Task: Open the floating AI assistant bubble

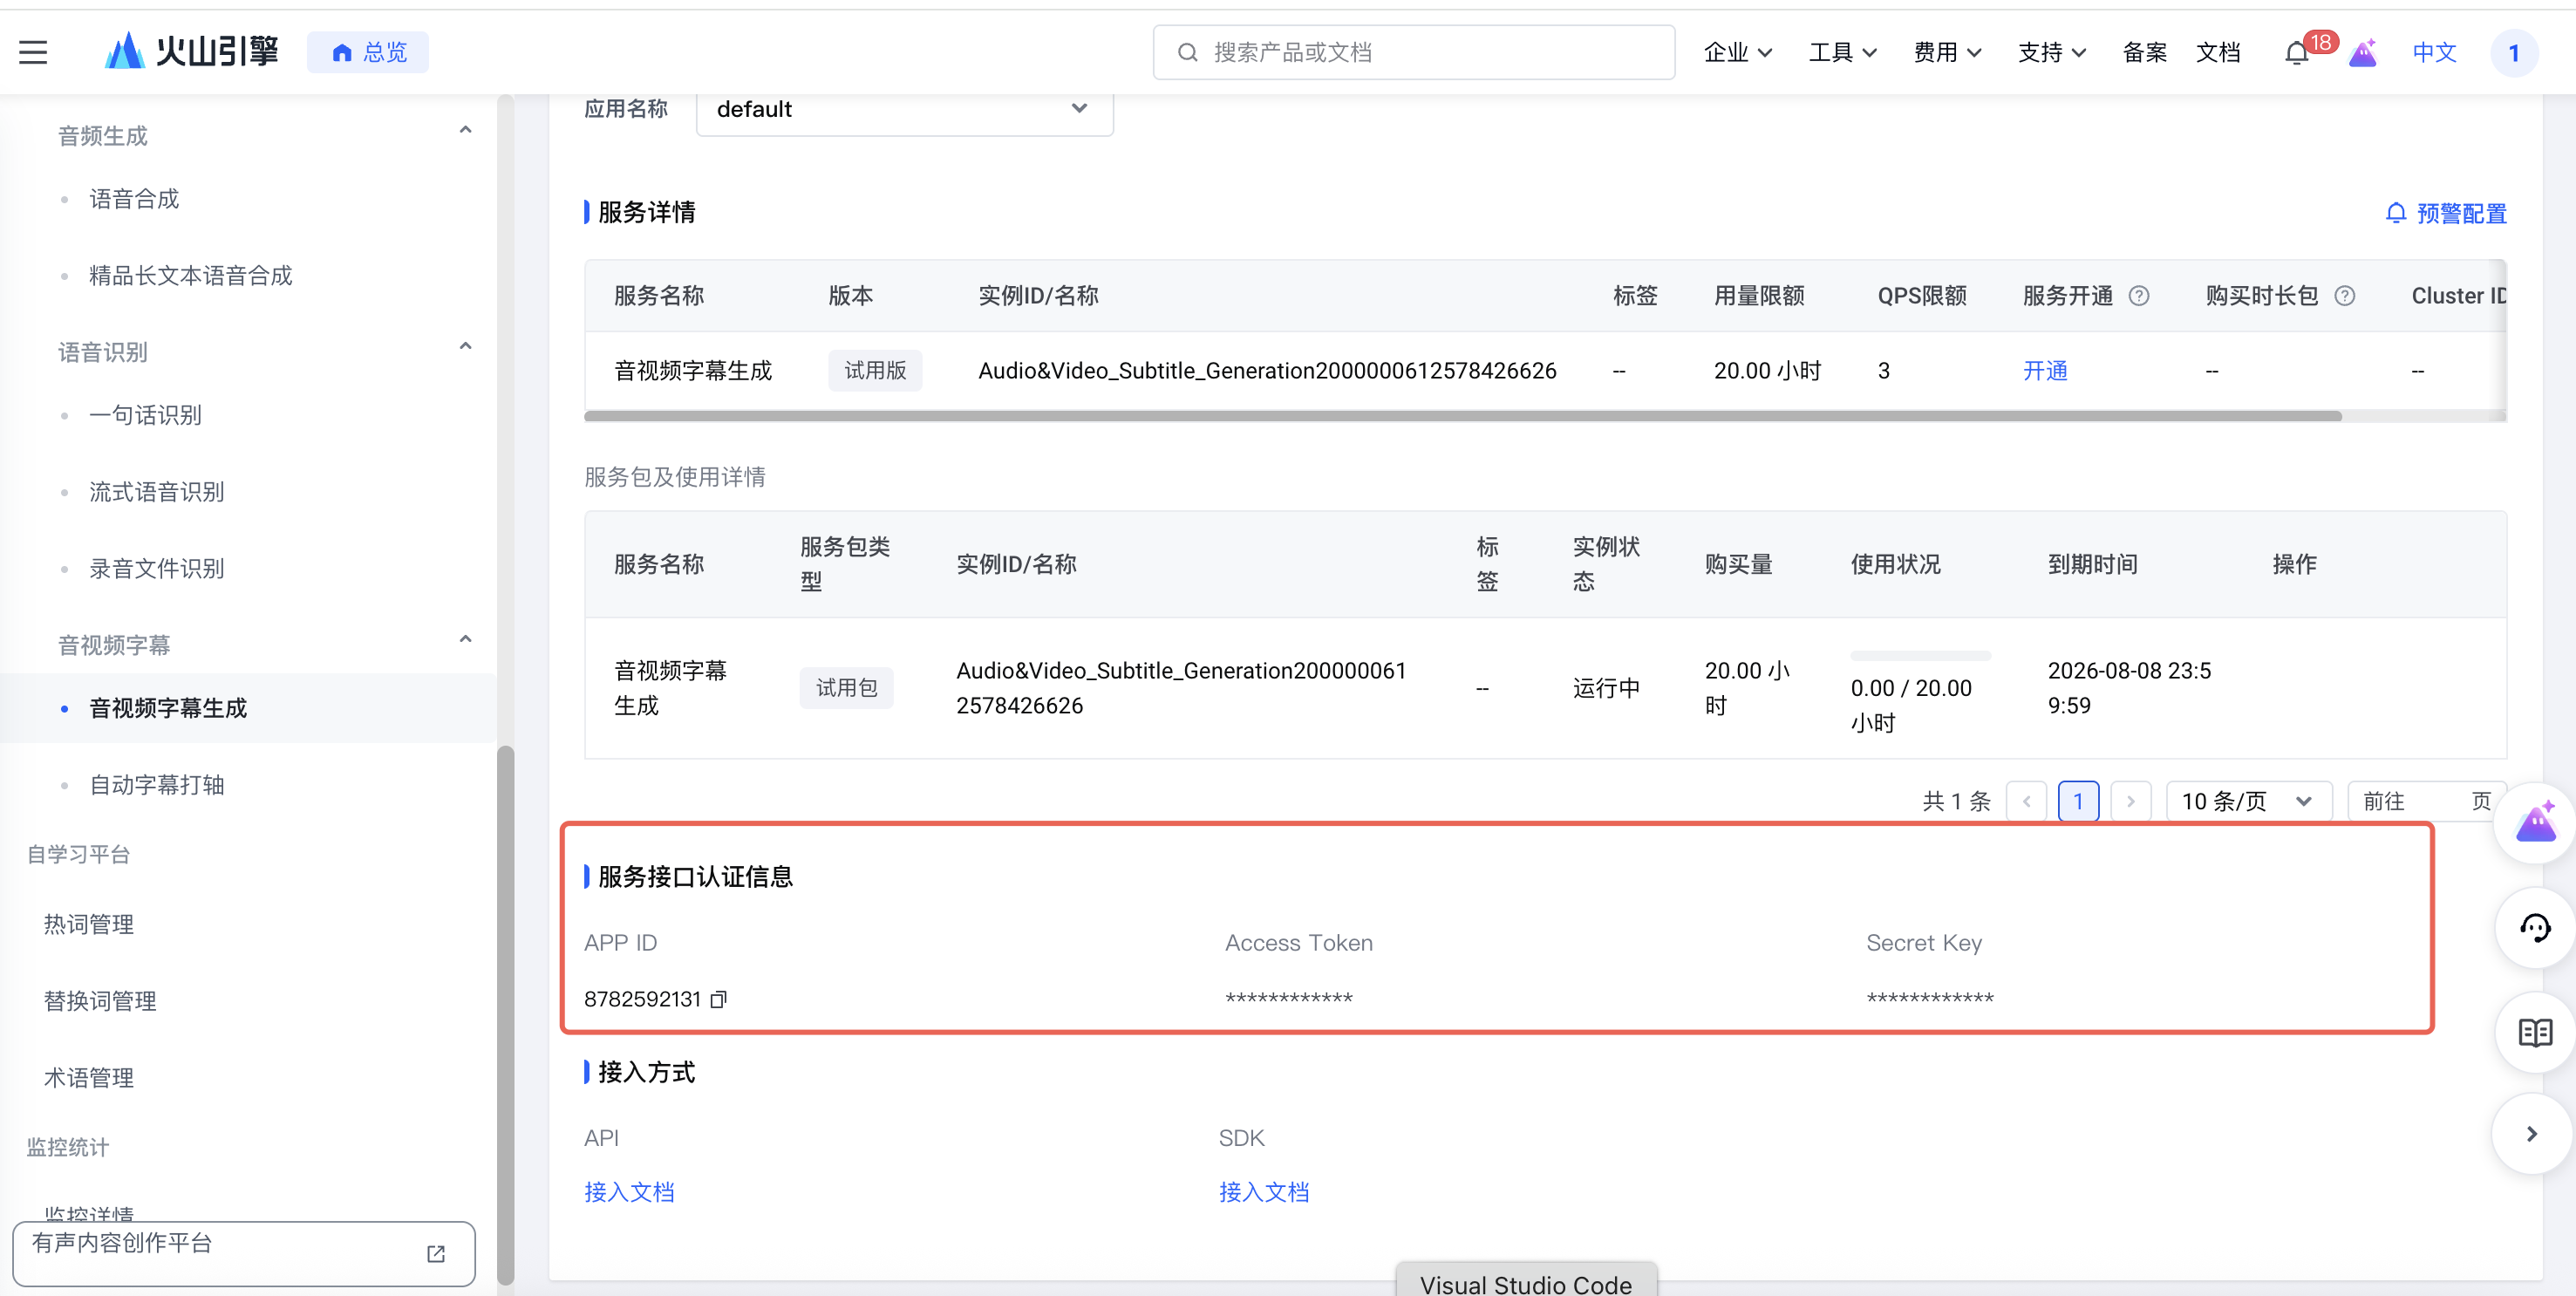Action: tap(2534, 822)
